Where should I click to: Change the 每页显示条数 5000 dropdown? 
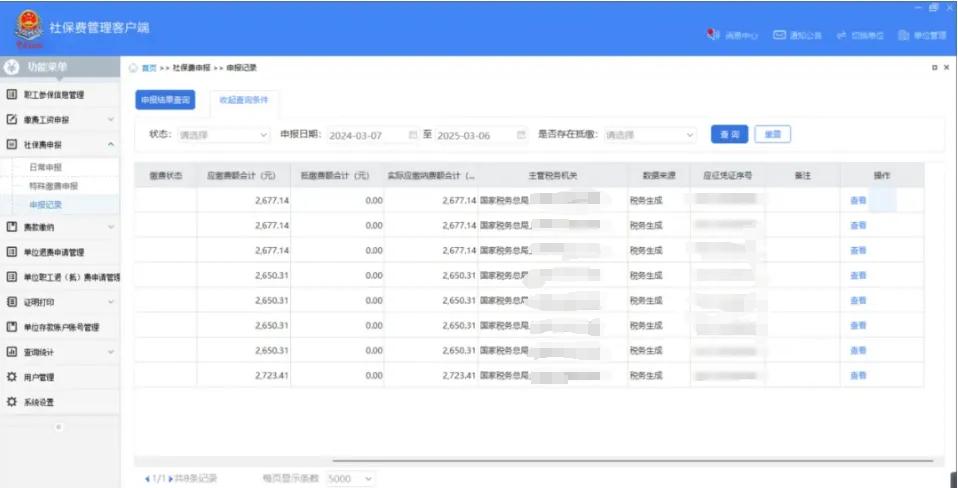point(349,479)
